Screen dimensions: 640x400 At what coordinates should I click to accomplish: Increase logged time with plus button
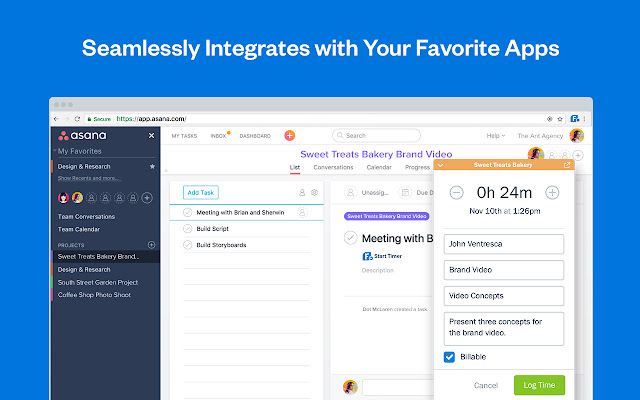pos(552,192)
